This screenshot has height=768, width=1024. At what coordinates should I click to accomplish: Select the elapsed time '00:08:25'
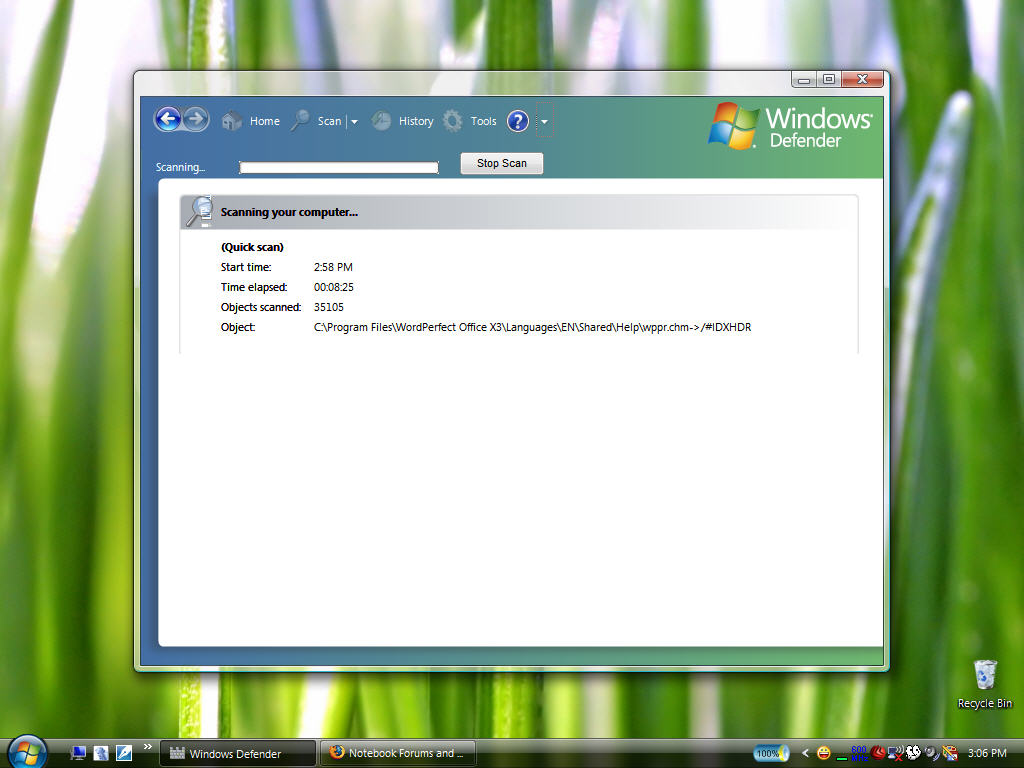click(334, 287)
